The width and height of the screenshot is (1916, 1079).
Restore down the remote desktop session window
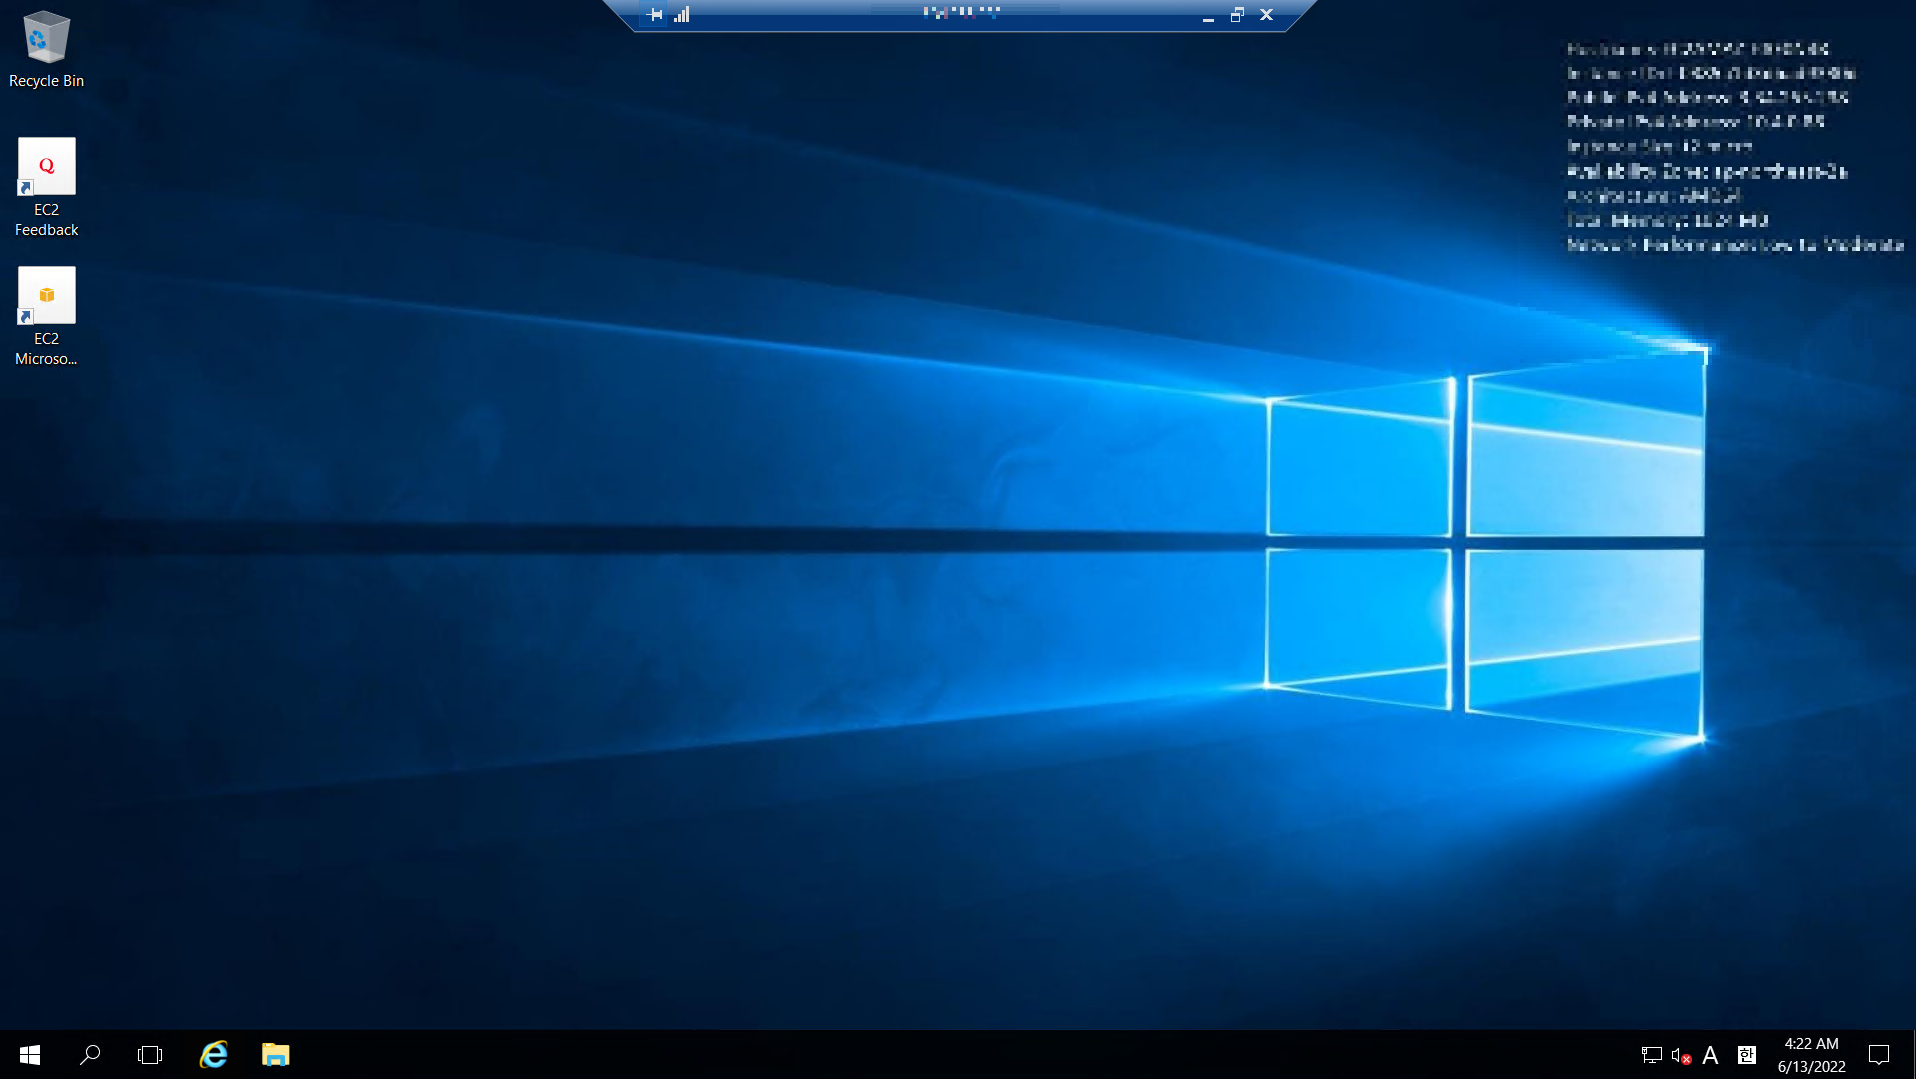pos(1237,15)
